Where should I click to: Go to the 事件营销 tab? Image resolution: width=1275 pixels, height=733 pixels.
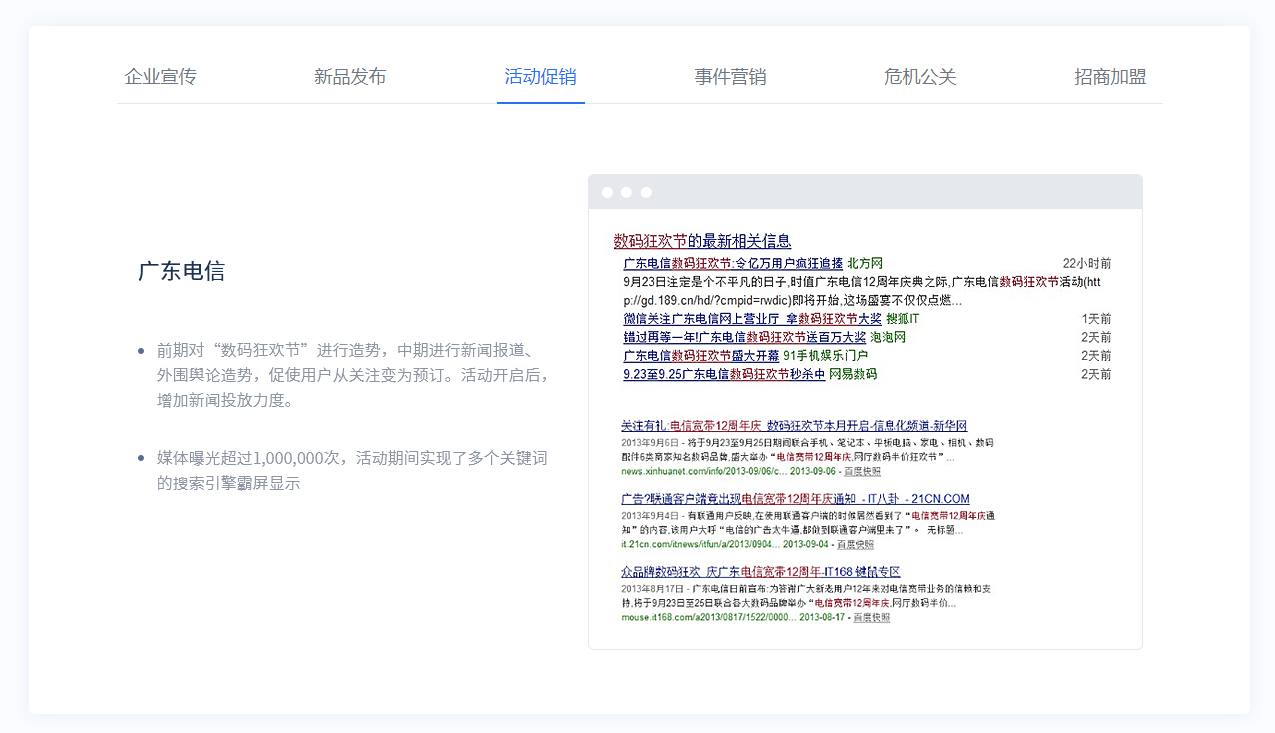730,77
